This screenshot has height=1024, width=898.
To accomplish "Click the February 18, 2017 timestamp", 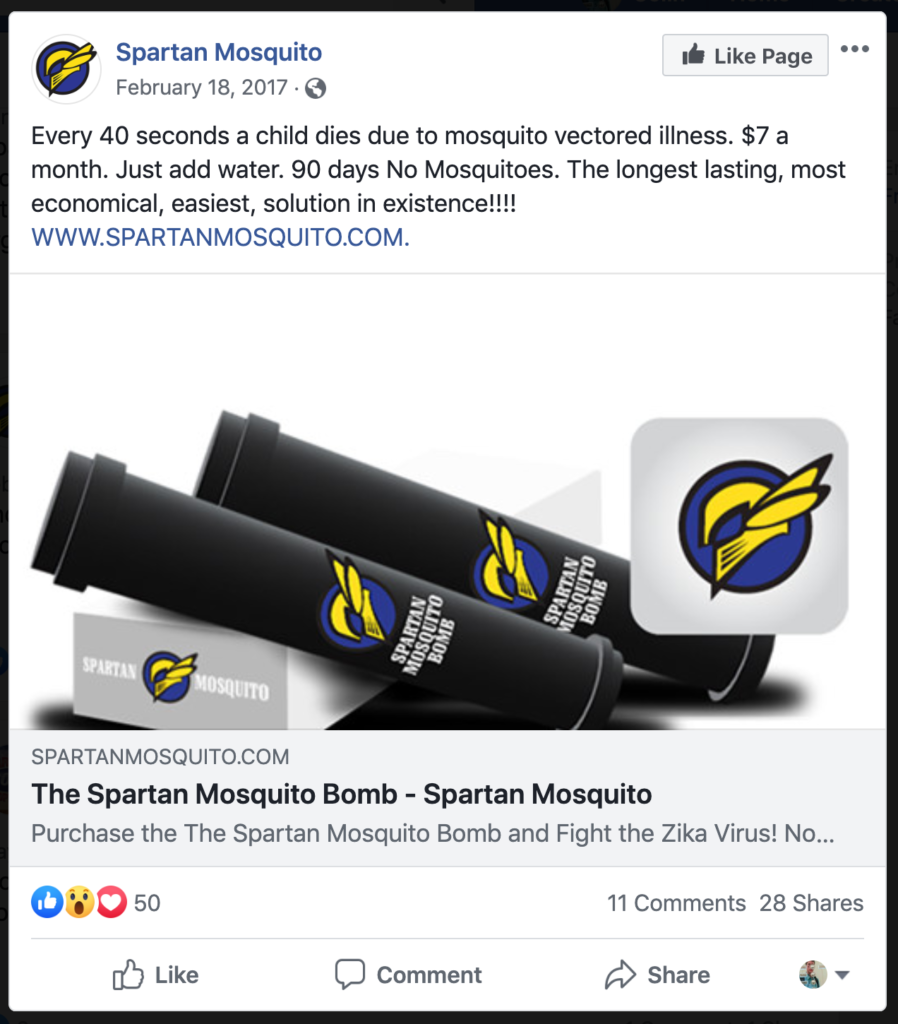I will [x=202, y=88].
